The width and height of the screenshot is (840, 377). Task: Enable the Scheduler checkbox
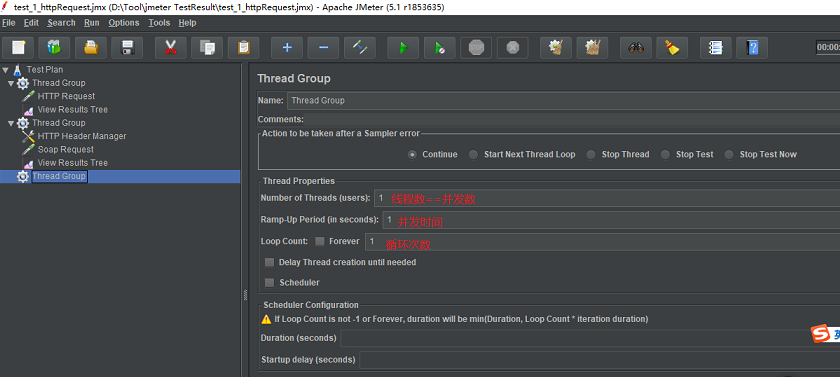point(269,282)
